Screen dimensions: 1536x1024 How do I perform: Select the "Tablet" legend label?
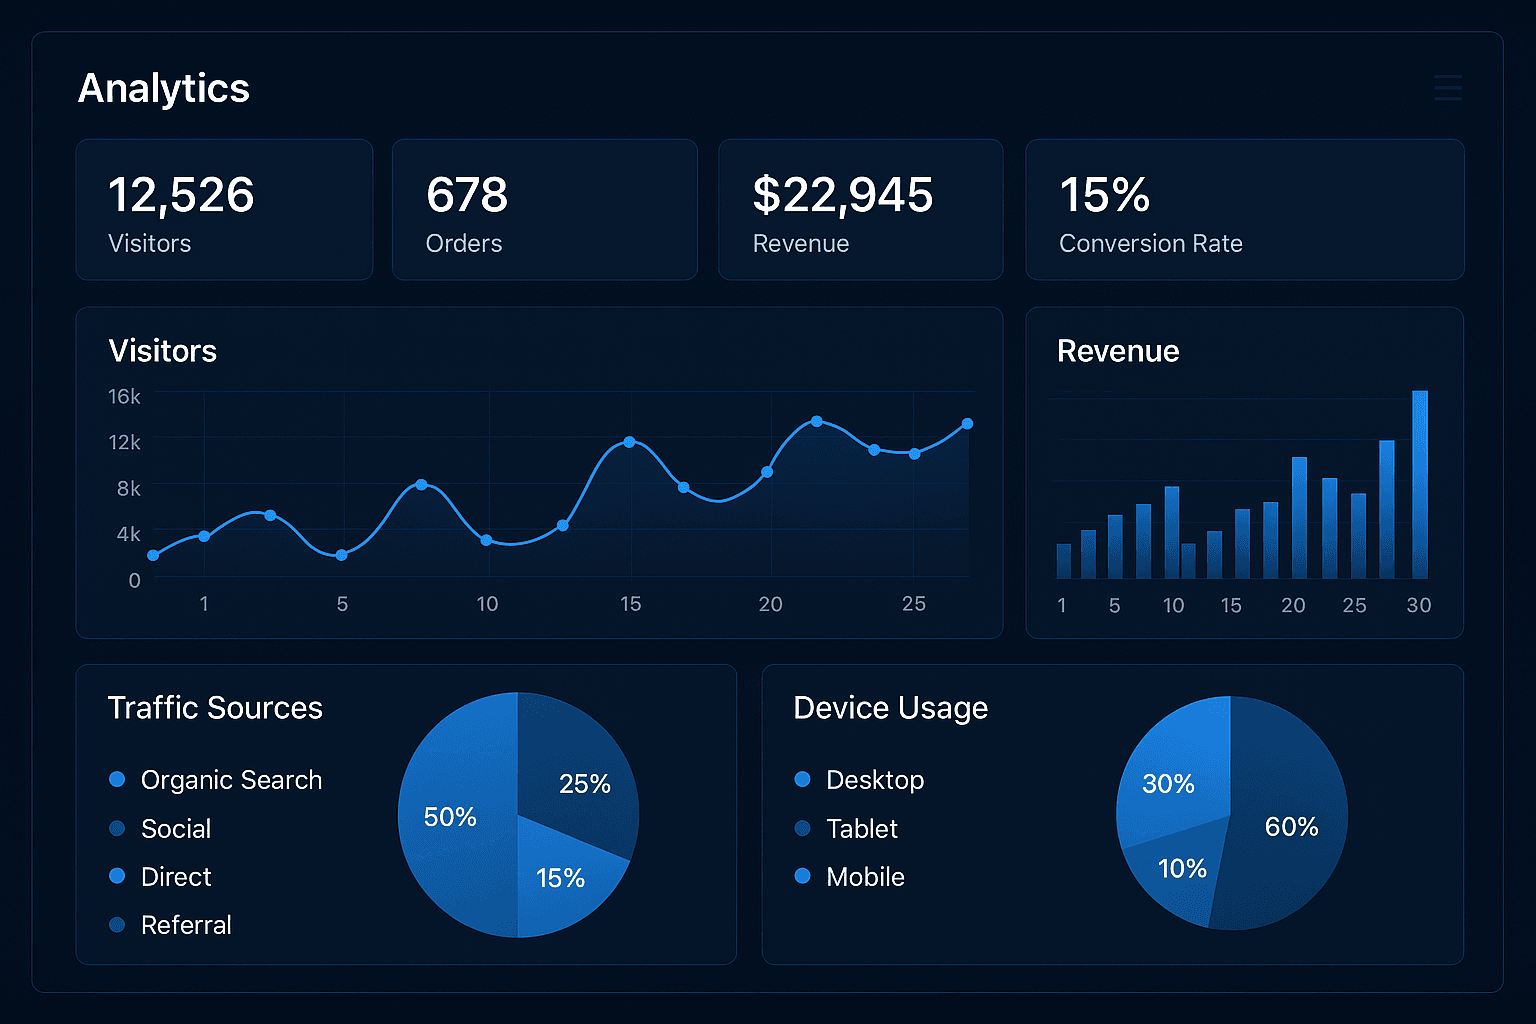(862, 829)
